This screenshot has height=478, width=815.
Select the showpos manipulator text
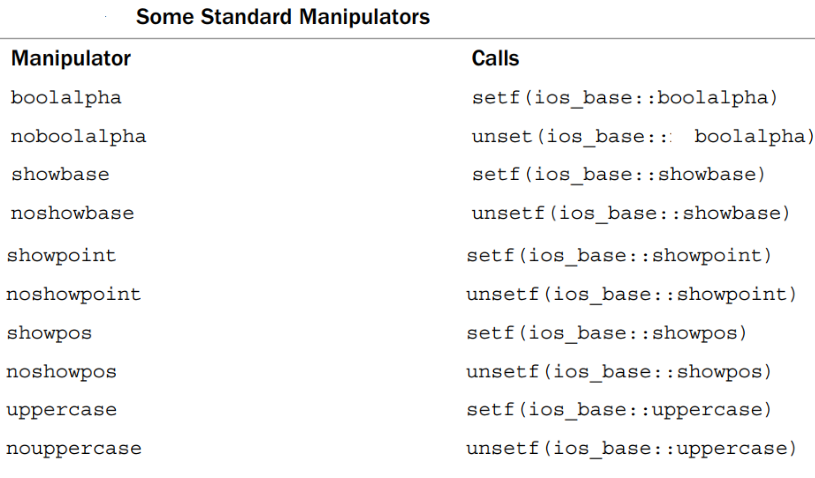49,333
